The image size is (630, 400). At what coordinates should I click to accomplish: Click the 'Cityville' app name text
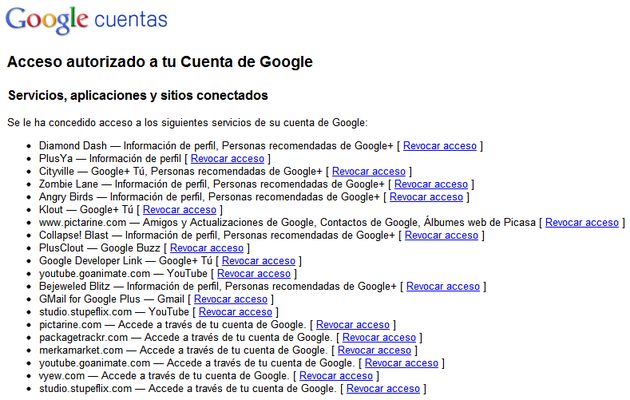click(x=57, y=171)
